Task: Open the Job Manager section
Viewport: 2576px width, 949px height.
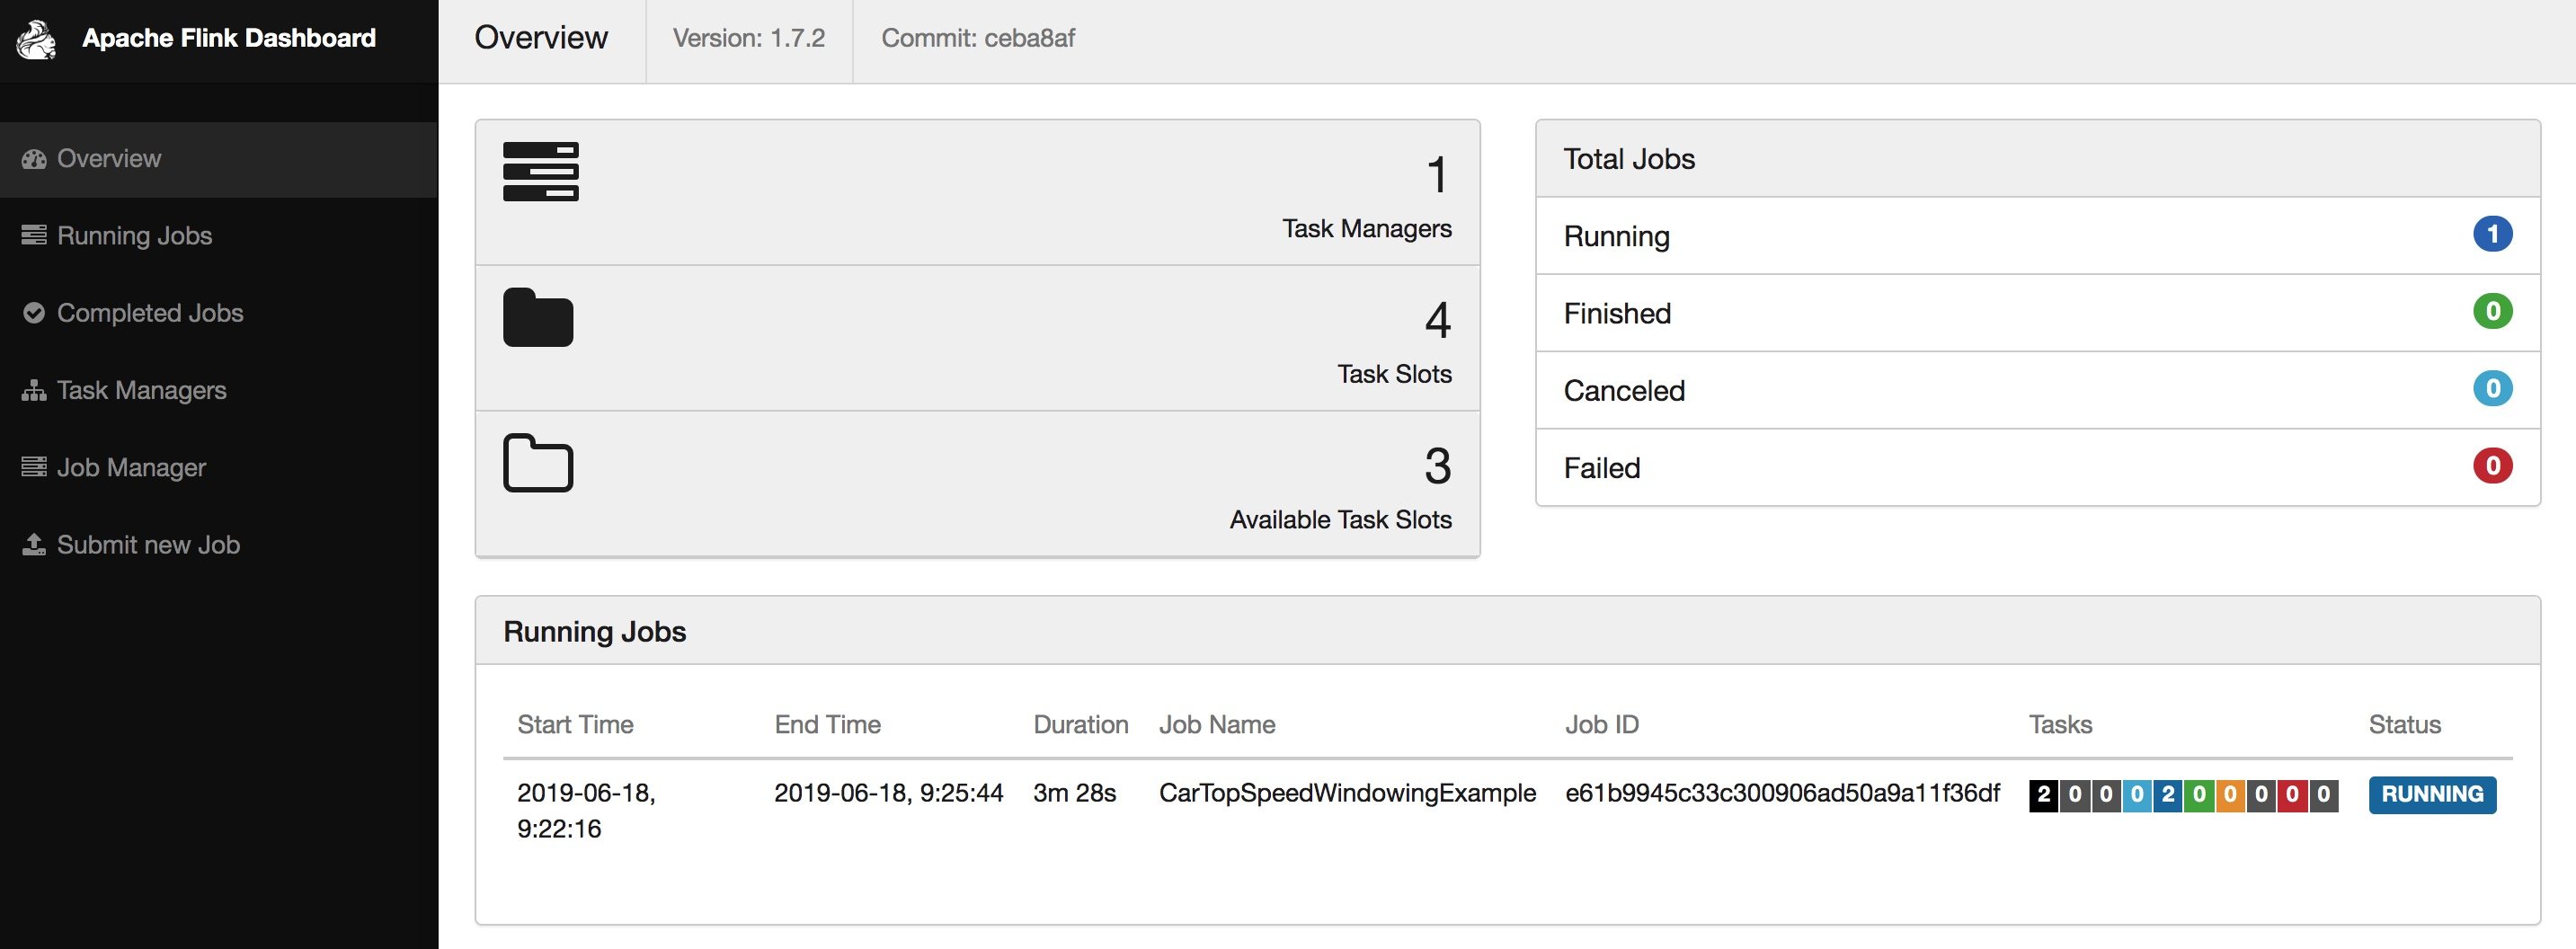Action: 130,467
